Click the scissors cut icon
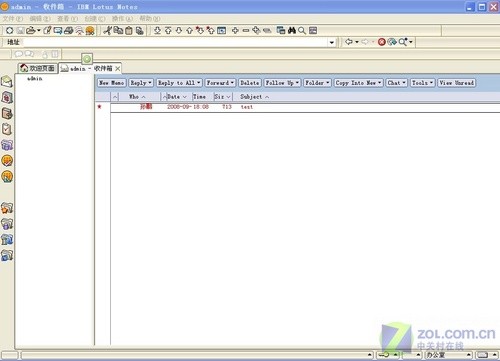 [107, 31]
